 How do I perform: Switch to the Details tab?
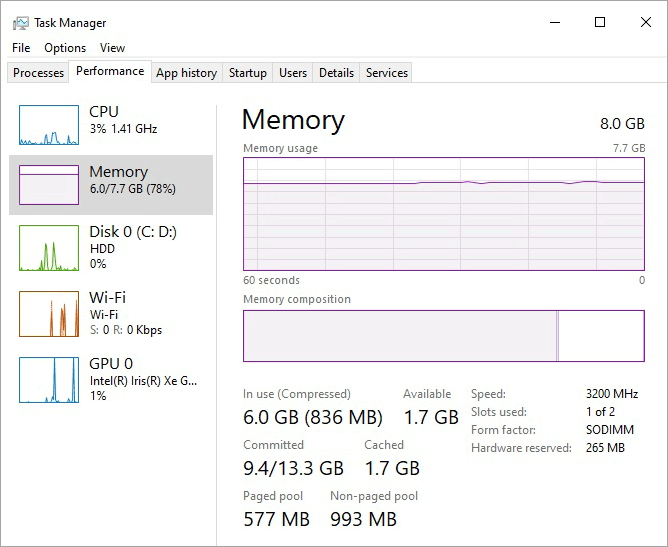(336, 73)
